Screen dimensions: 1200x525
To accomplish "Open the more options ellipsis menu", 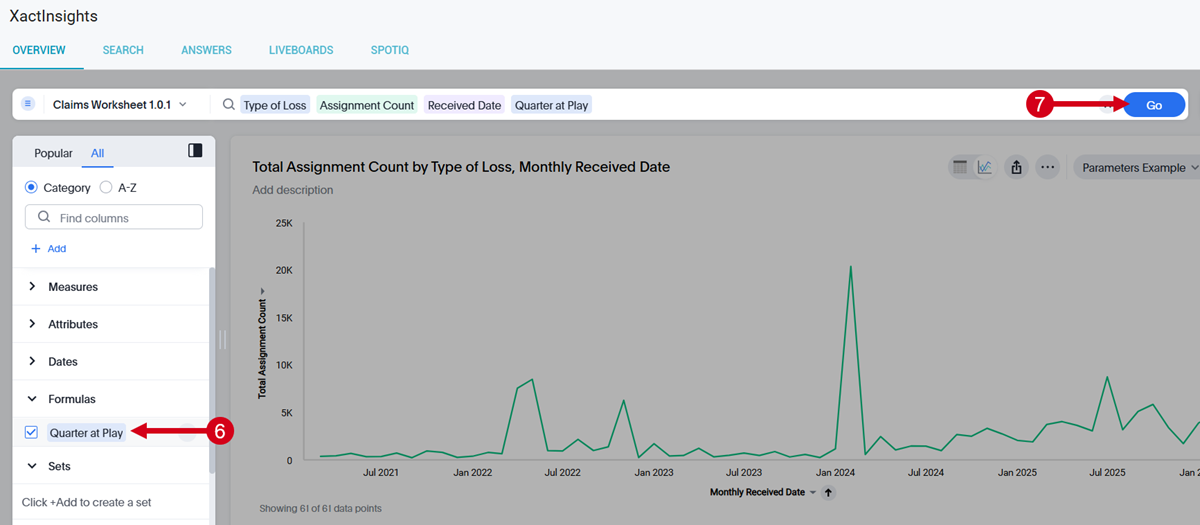I will [x=1047, y=168].
